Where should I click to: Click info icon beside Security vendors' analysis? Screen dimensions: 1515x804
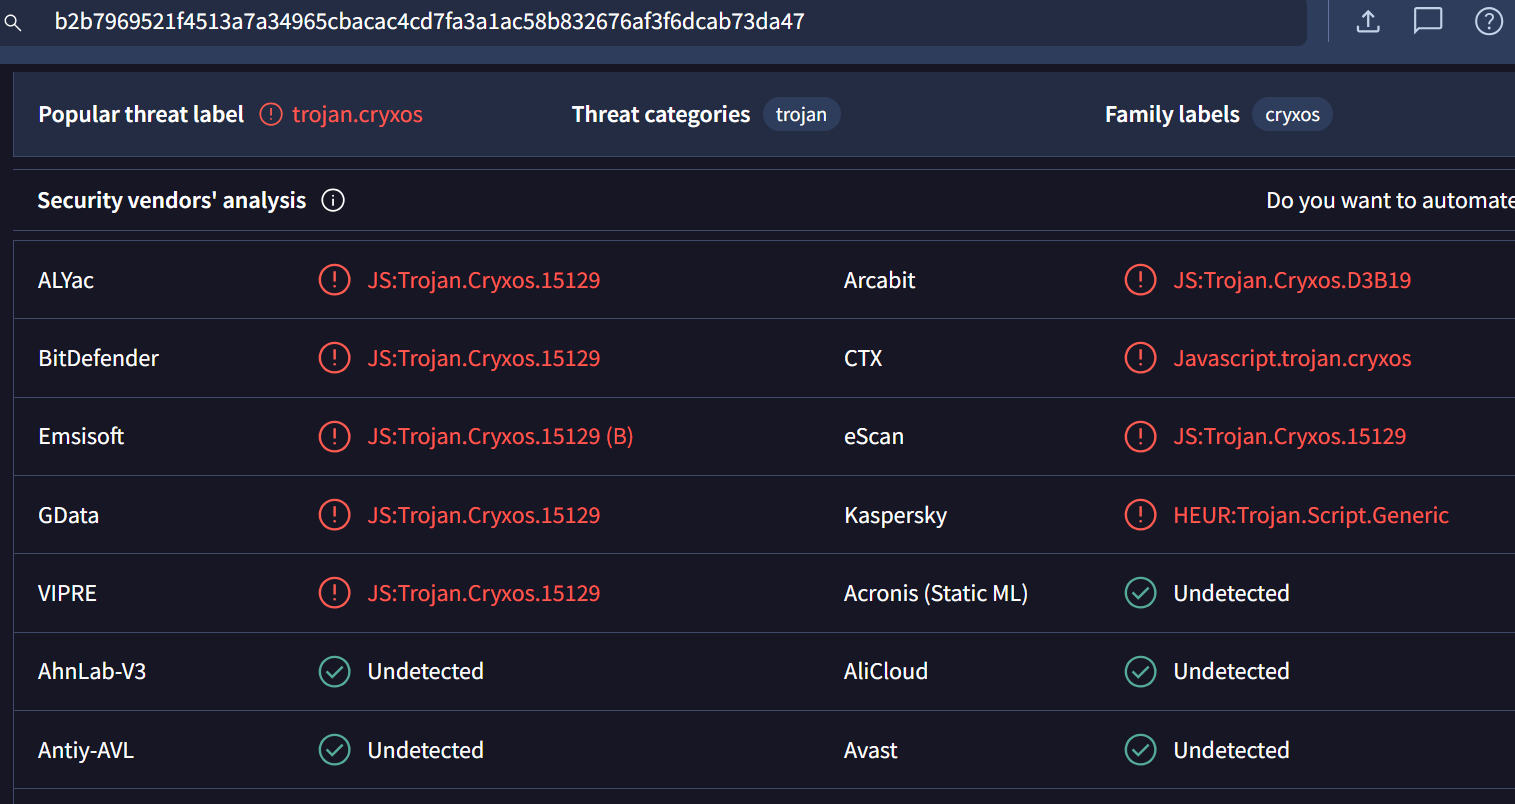coord(333,200)
